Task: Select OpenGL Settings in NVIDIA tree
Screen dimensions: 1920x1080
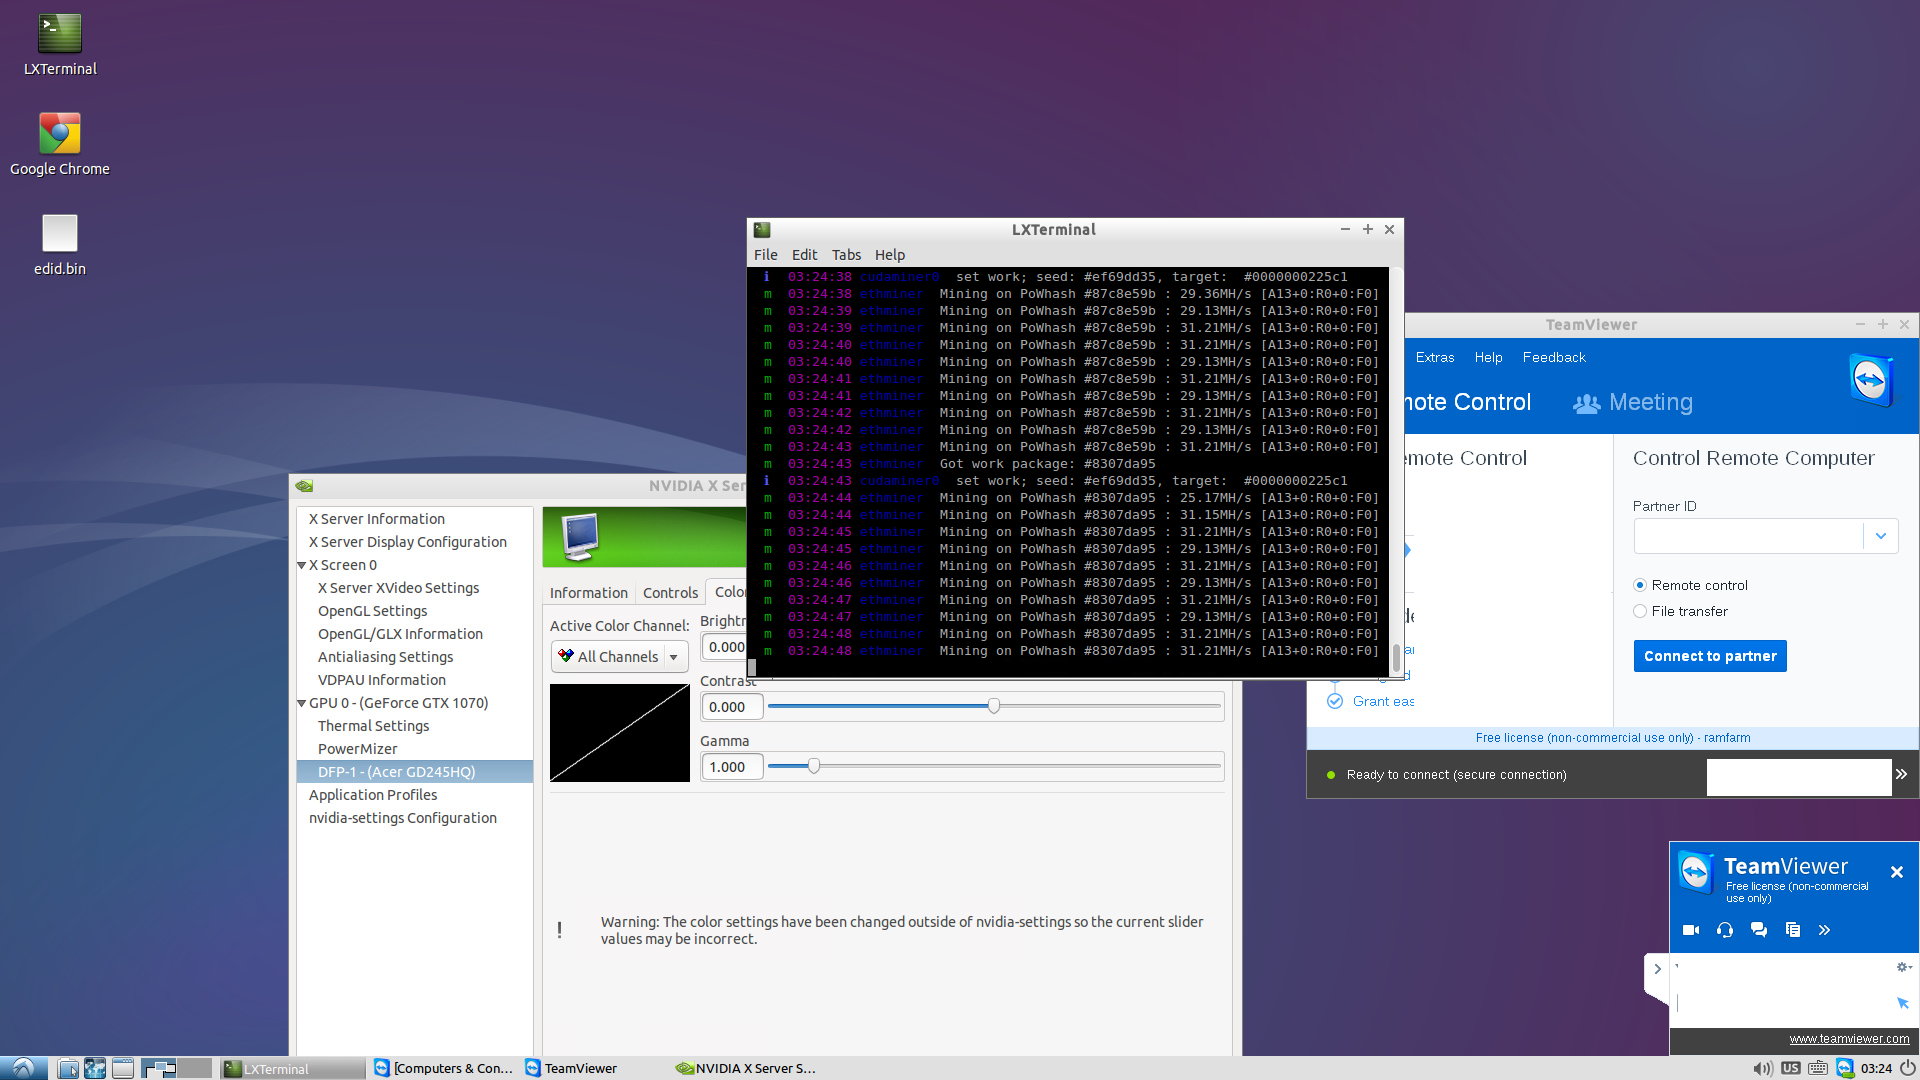Action: point(372,611)
